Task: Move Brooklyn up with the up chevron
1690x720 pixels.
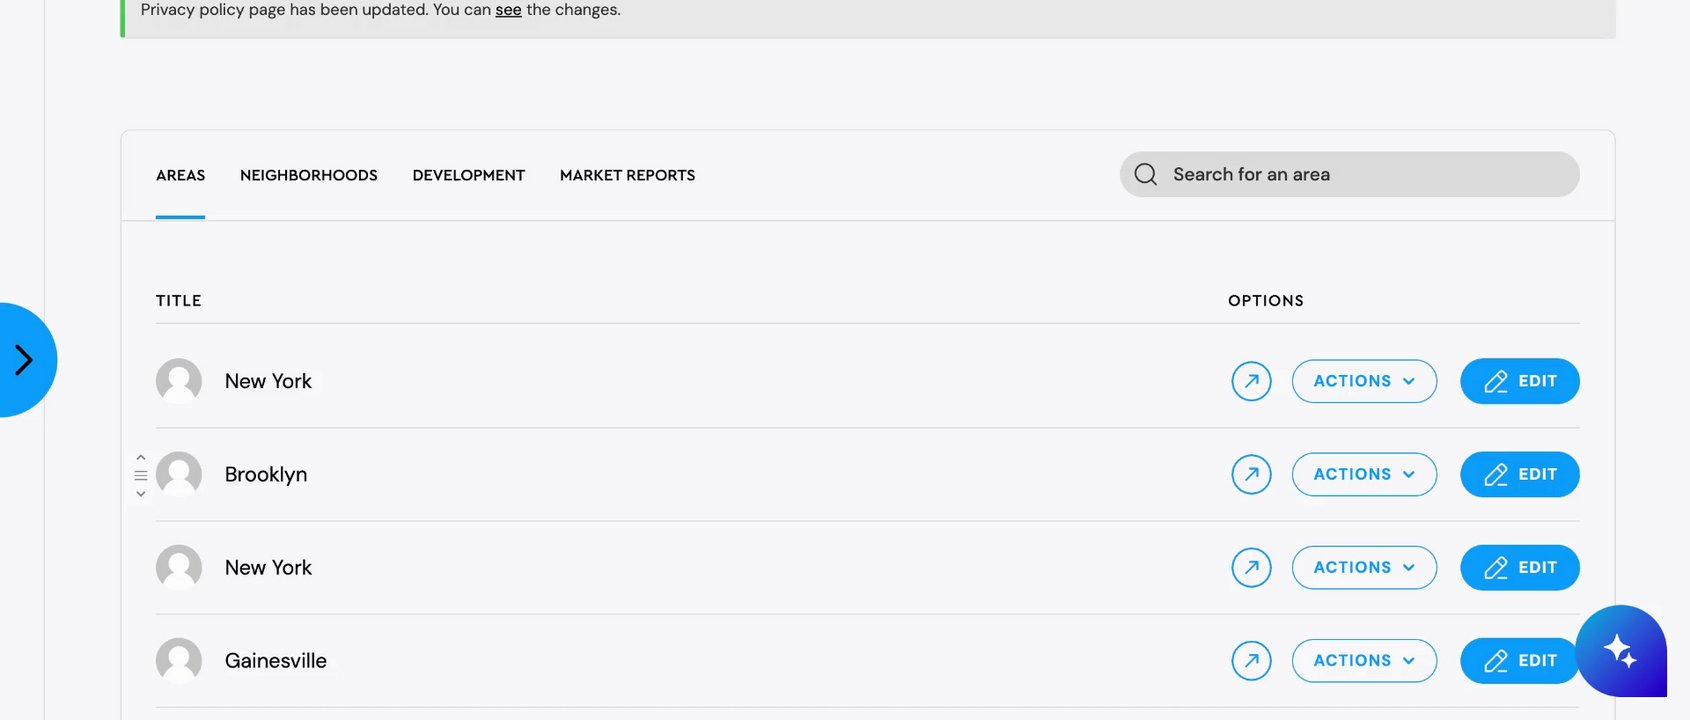Action: point(141,458)
